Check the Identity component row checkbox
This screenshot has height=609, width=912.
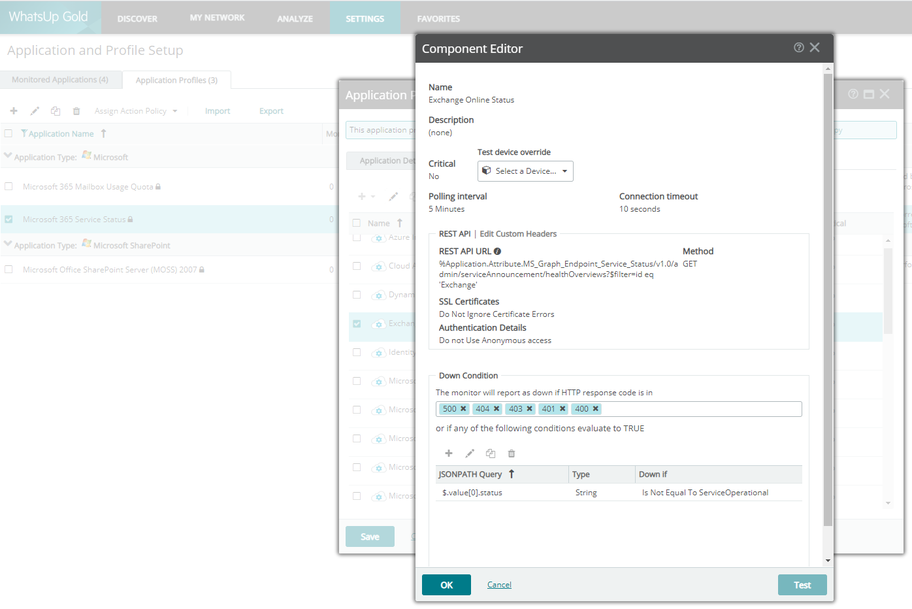tap(357, 352)
